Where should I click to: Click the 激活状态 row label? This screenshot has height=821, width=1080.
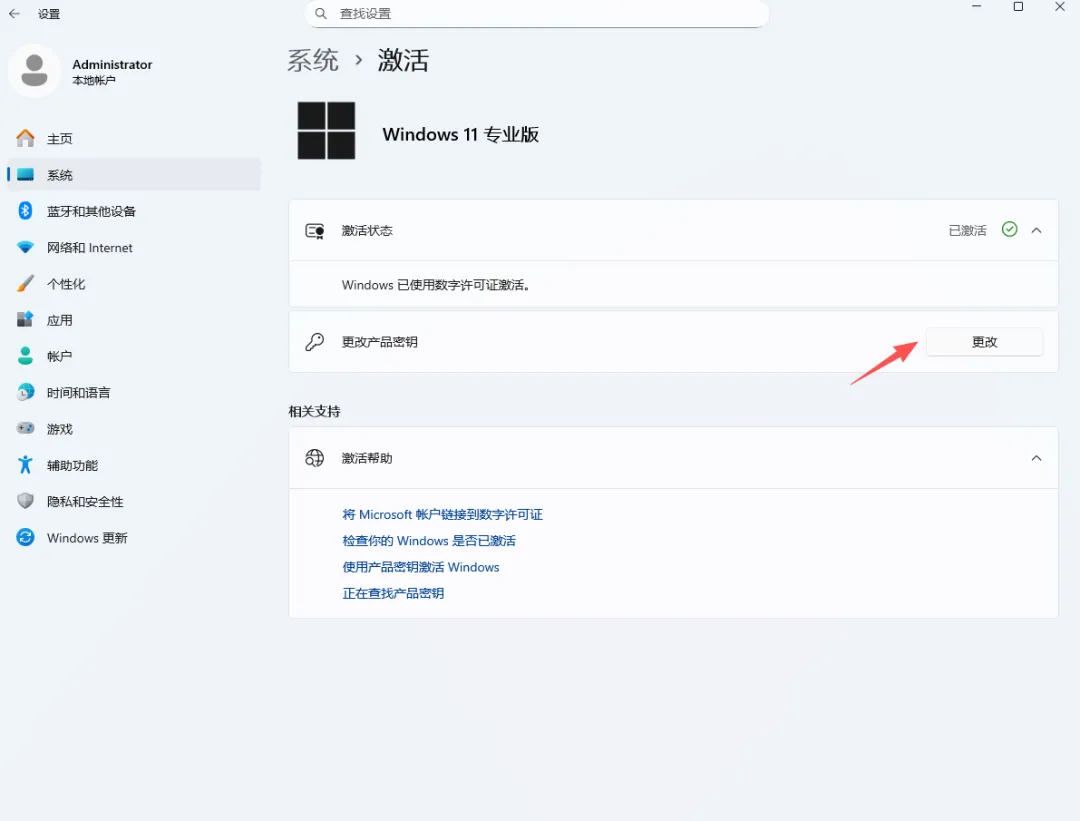point(367,231)
